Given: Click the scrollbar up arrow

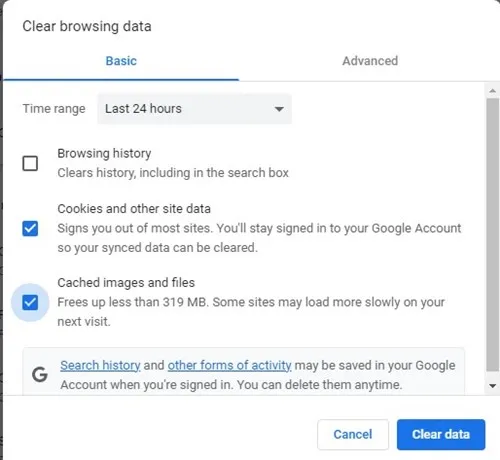Looking at the screenshot, I should 492,91.
